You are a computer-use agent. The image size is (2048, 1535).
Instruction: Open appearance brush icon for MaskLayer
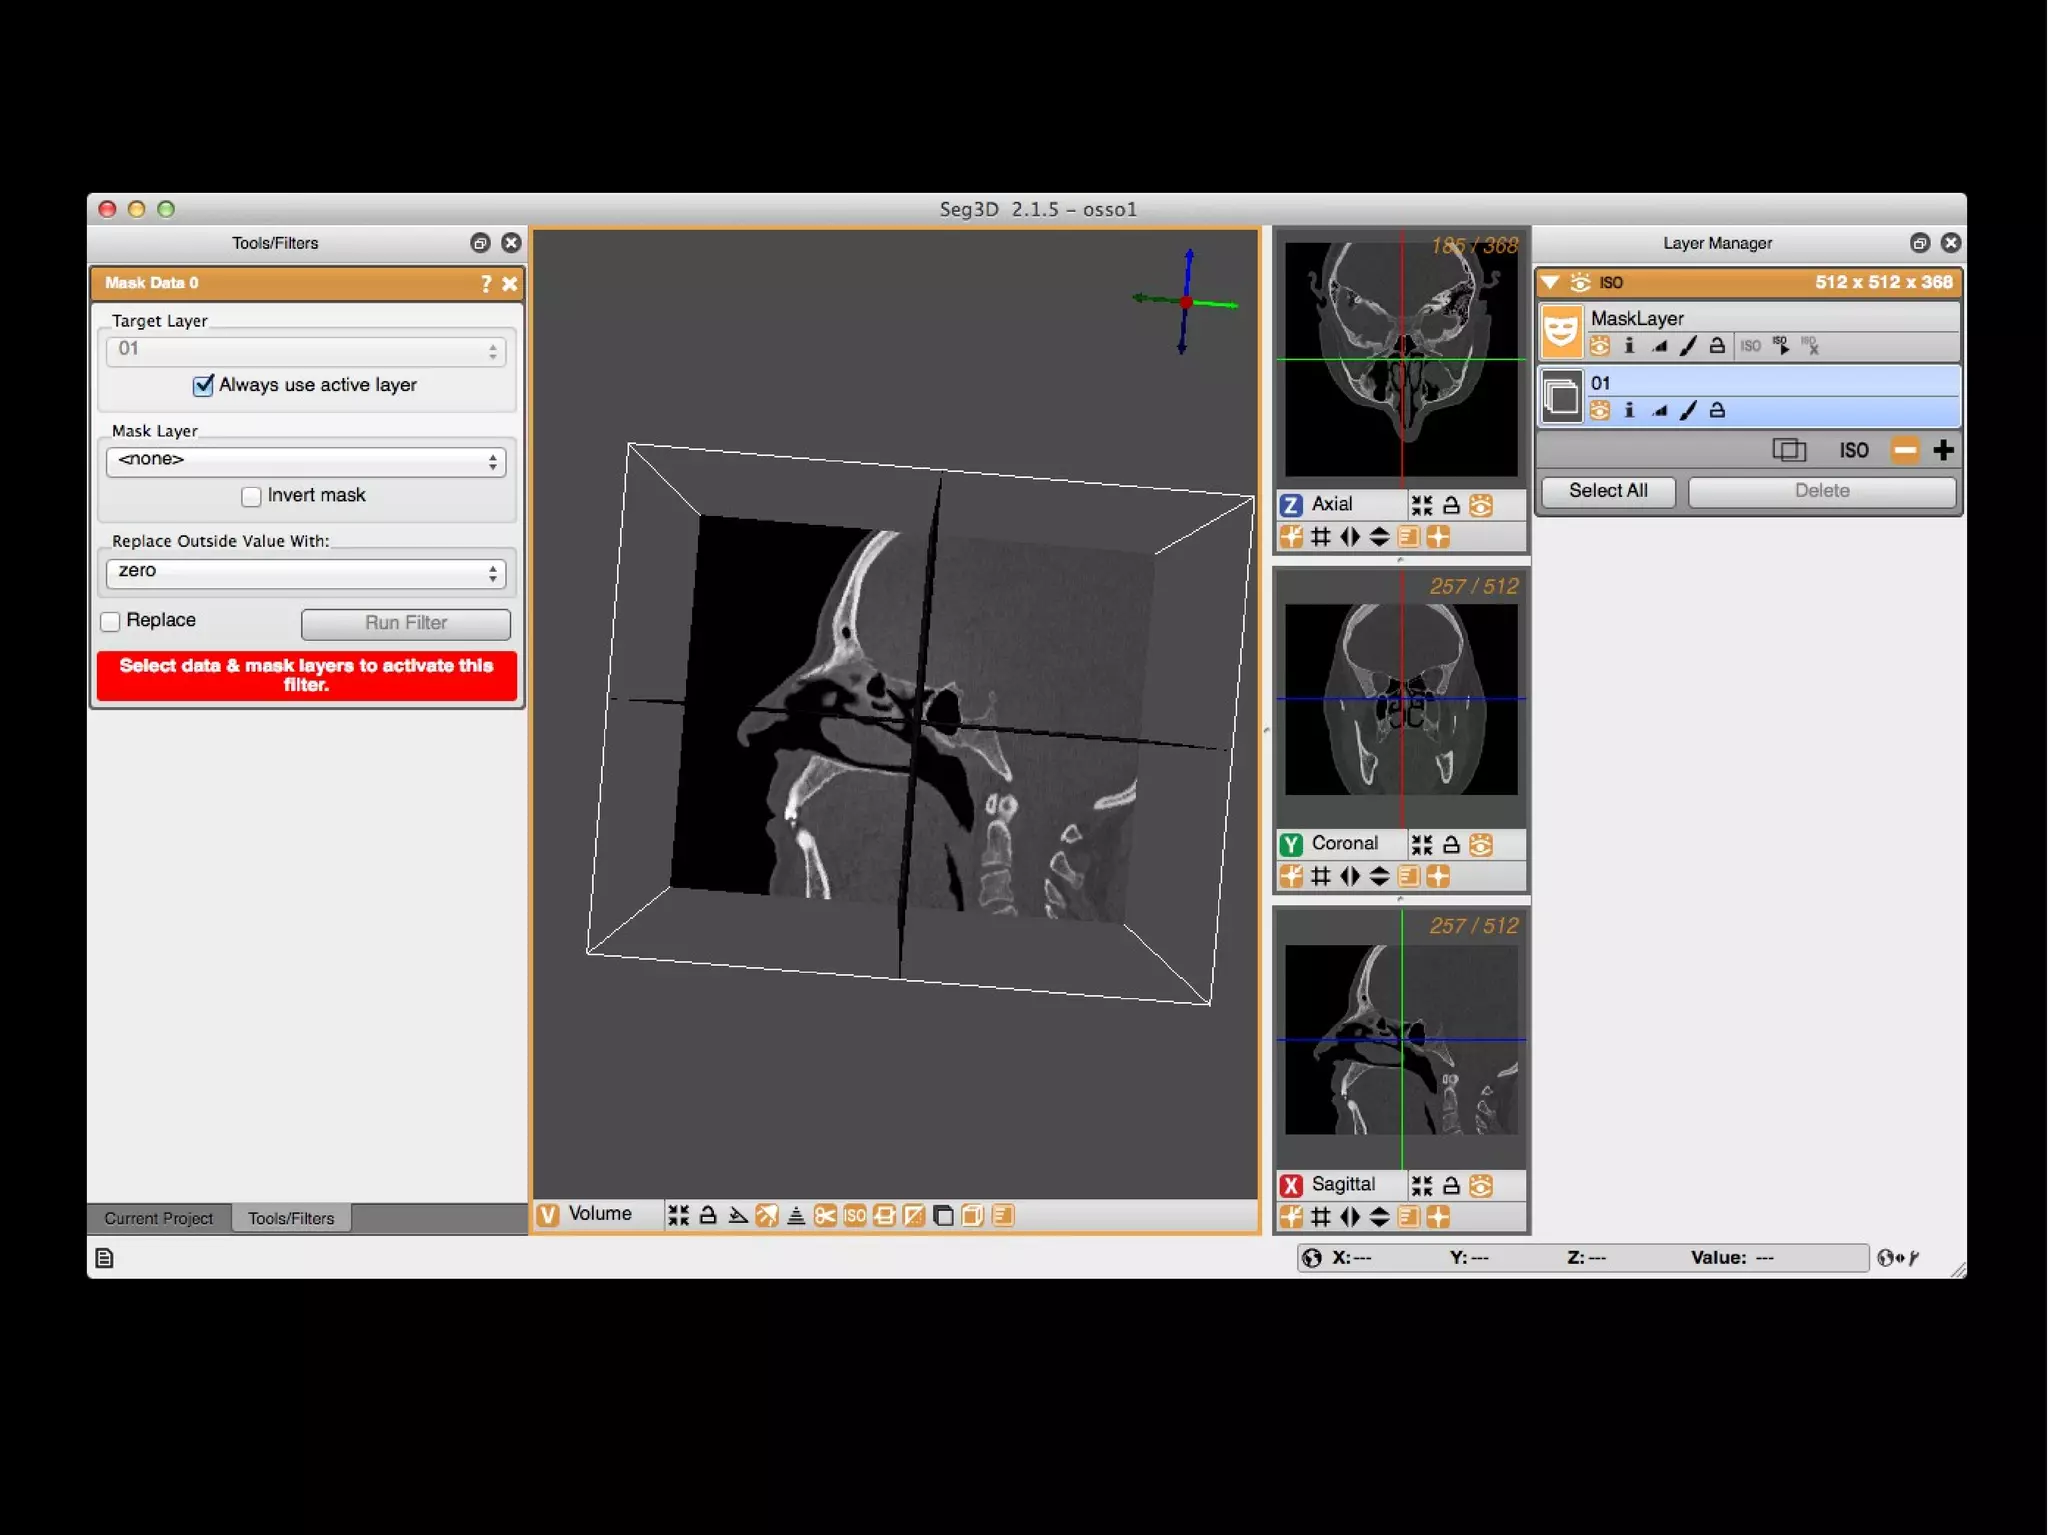(x=1688, y=346)
